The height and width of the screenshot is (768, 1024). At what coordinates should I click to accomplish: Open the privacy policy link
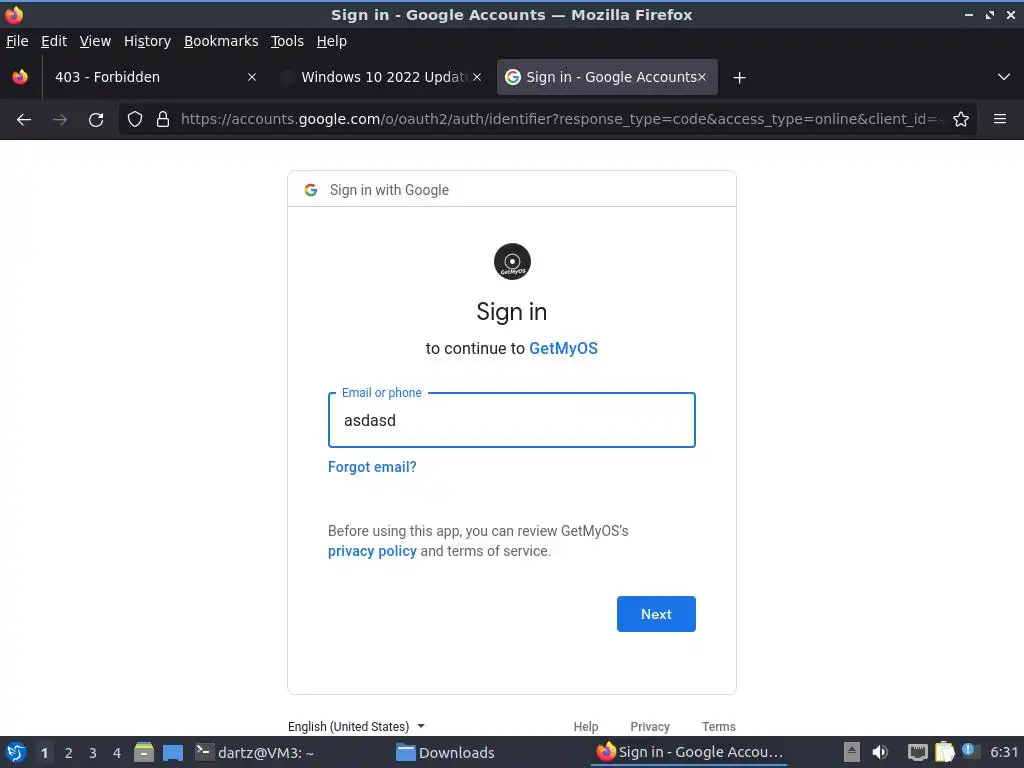(x=372, y=551)
